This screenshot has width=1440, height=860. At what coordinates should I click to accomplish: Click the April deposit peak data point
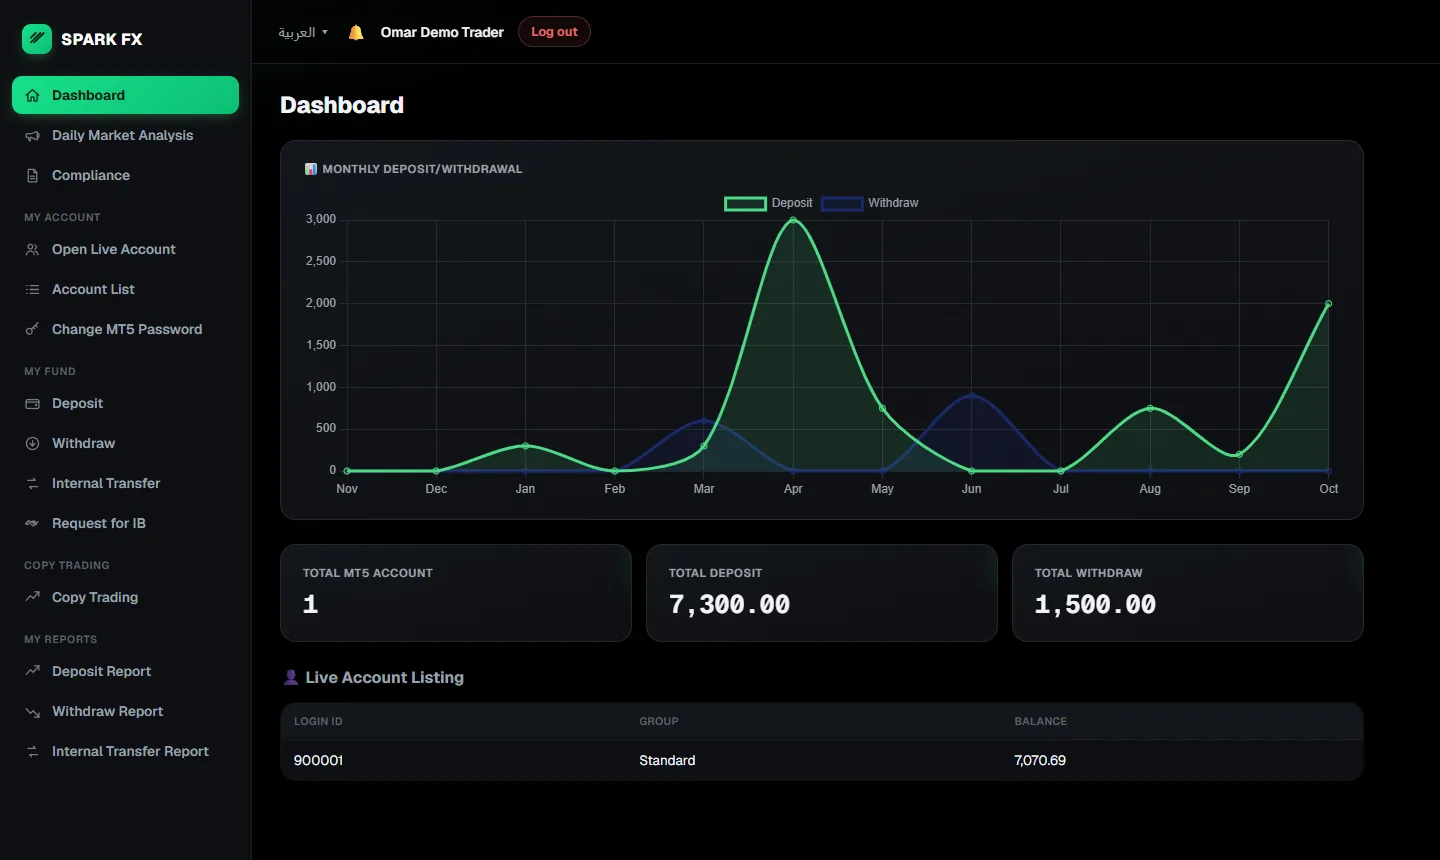793,220
